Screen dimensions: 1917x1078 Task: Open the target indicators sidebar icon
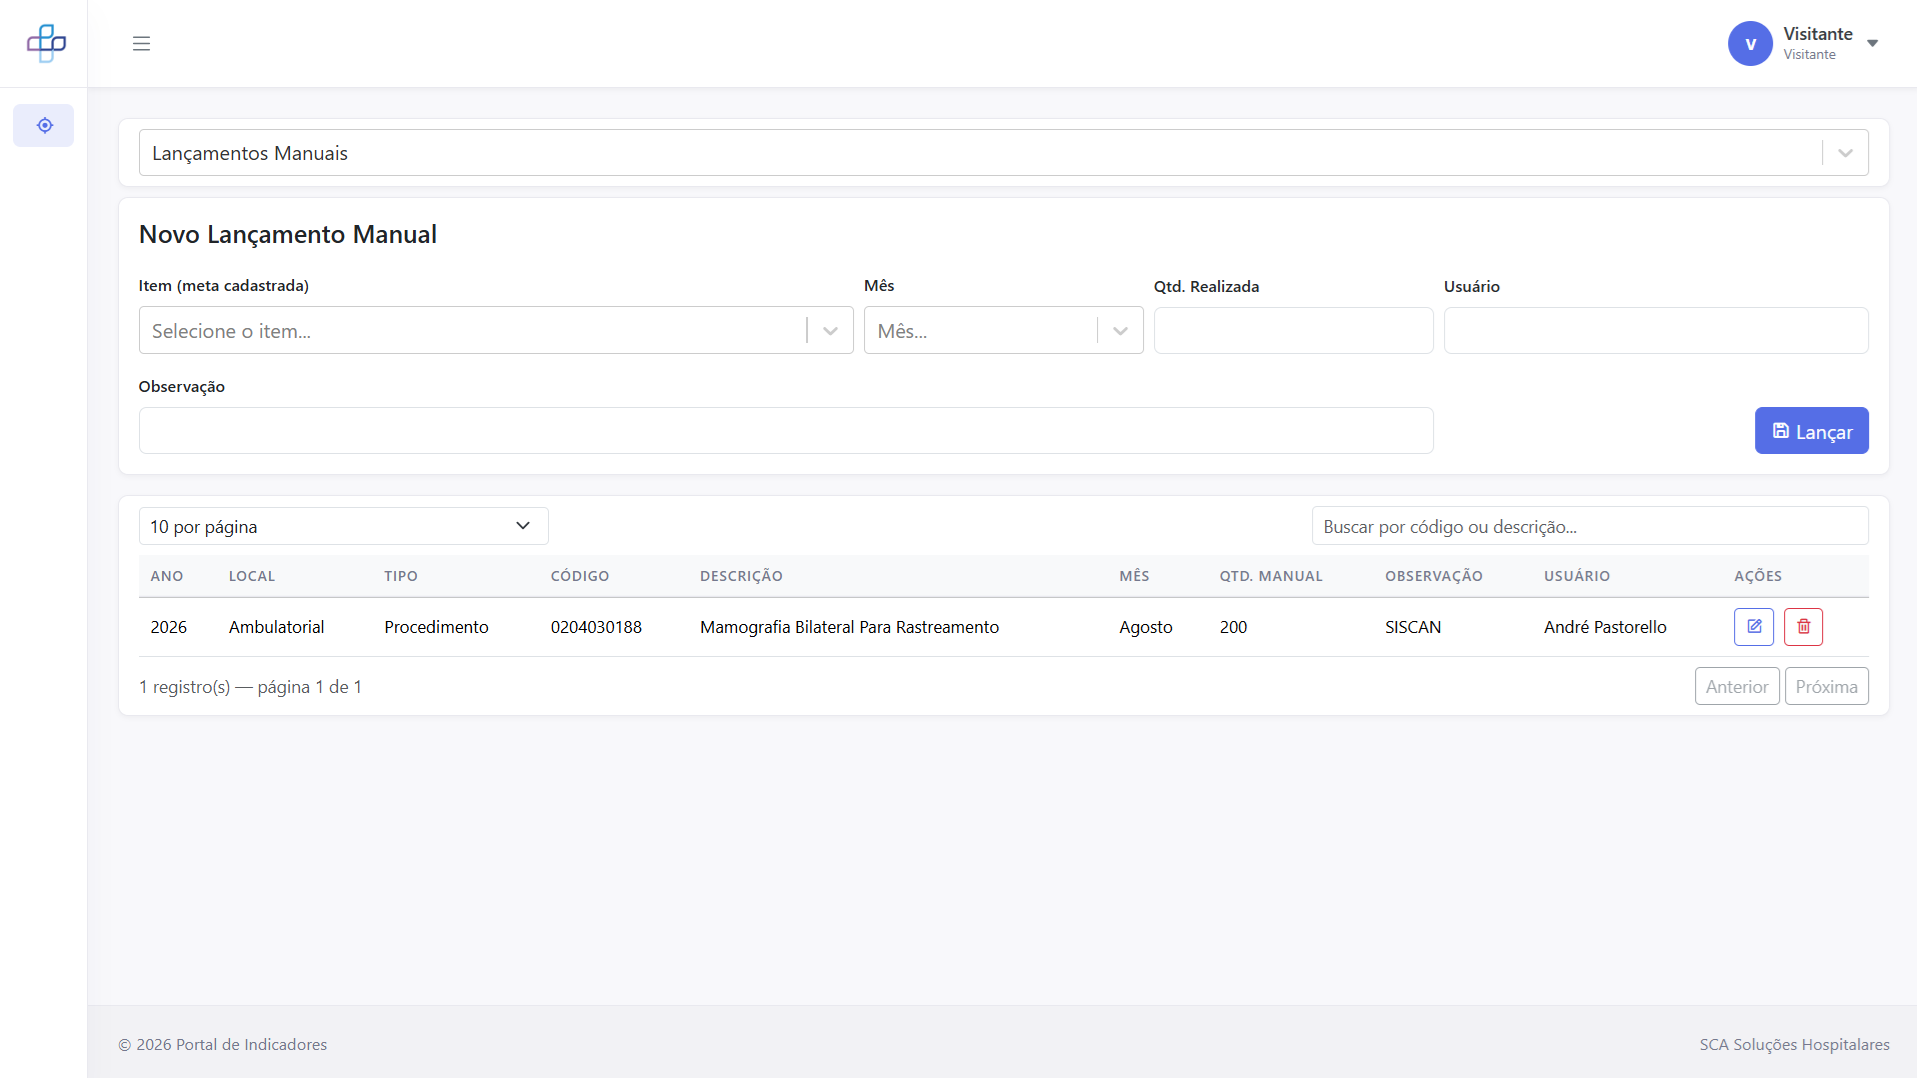44,126
